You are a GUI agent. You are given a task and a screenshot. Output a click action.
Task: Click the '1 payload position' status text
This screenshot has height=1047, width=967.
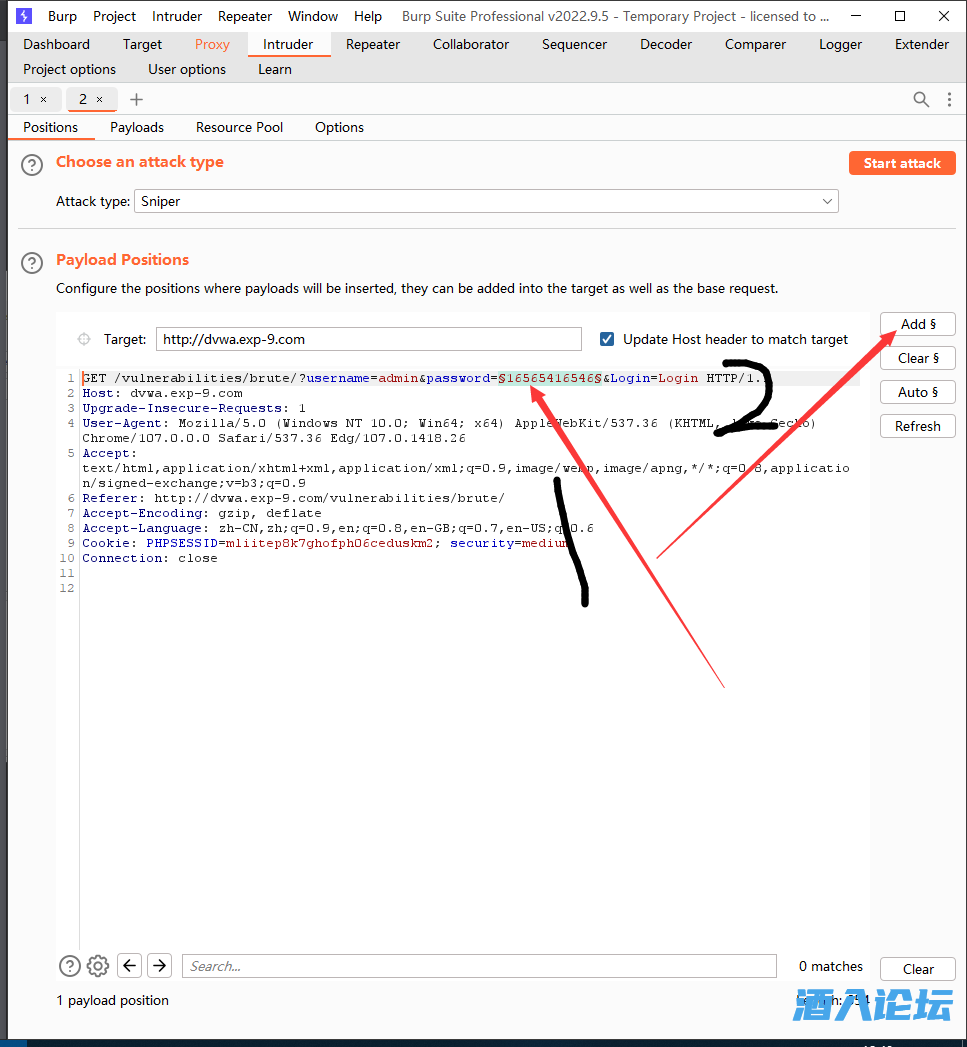tap(112, 1000)
